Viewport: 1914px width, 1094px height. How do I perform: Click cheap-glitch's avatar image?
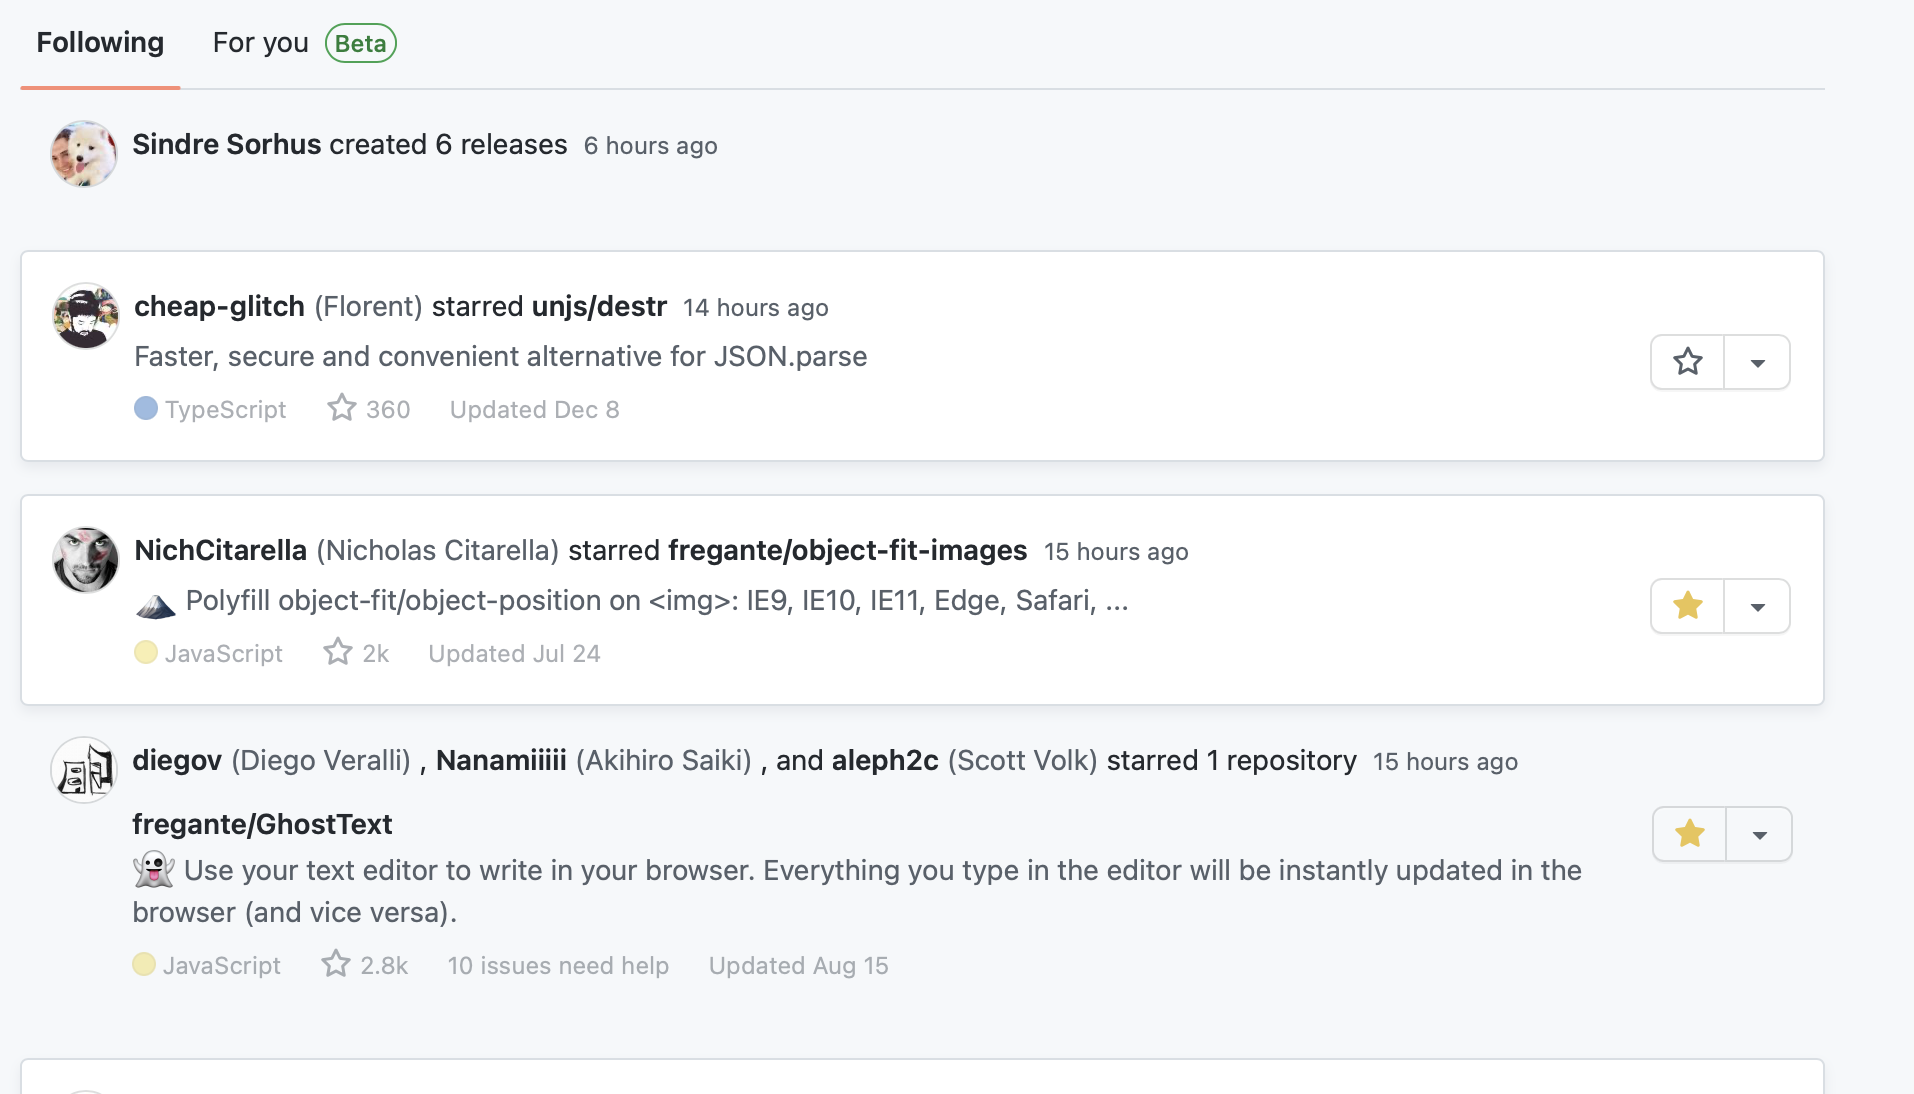pos(85,316)
